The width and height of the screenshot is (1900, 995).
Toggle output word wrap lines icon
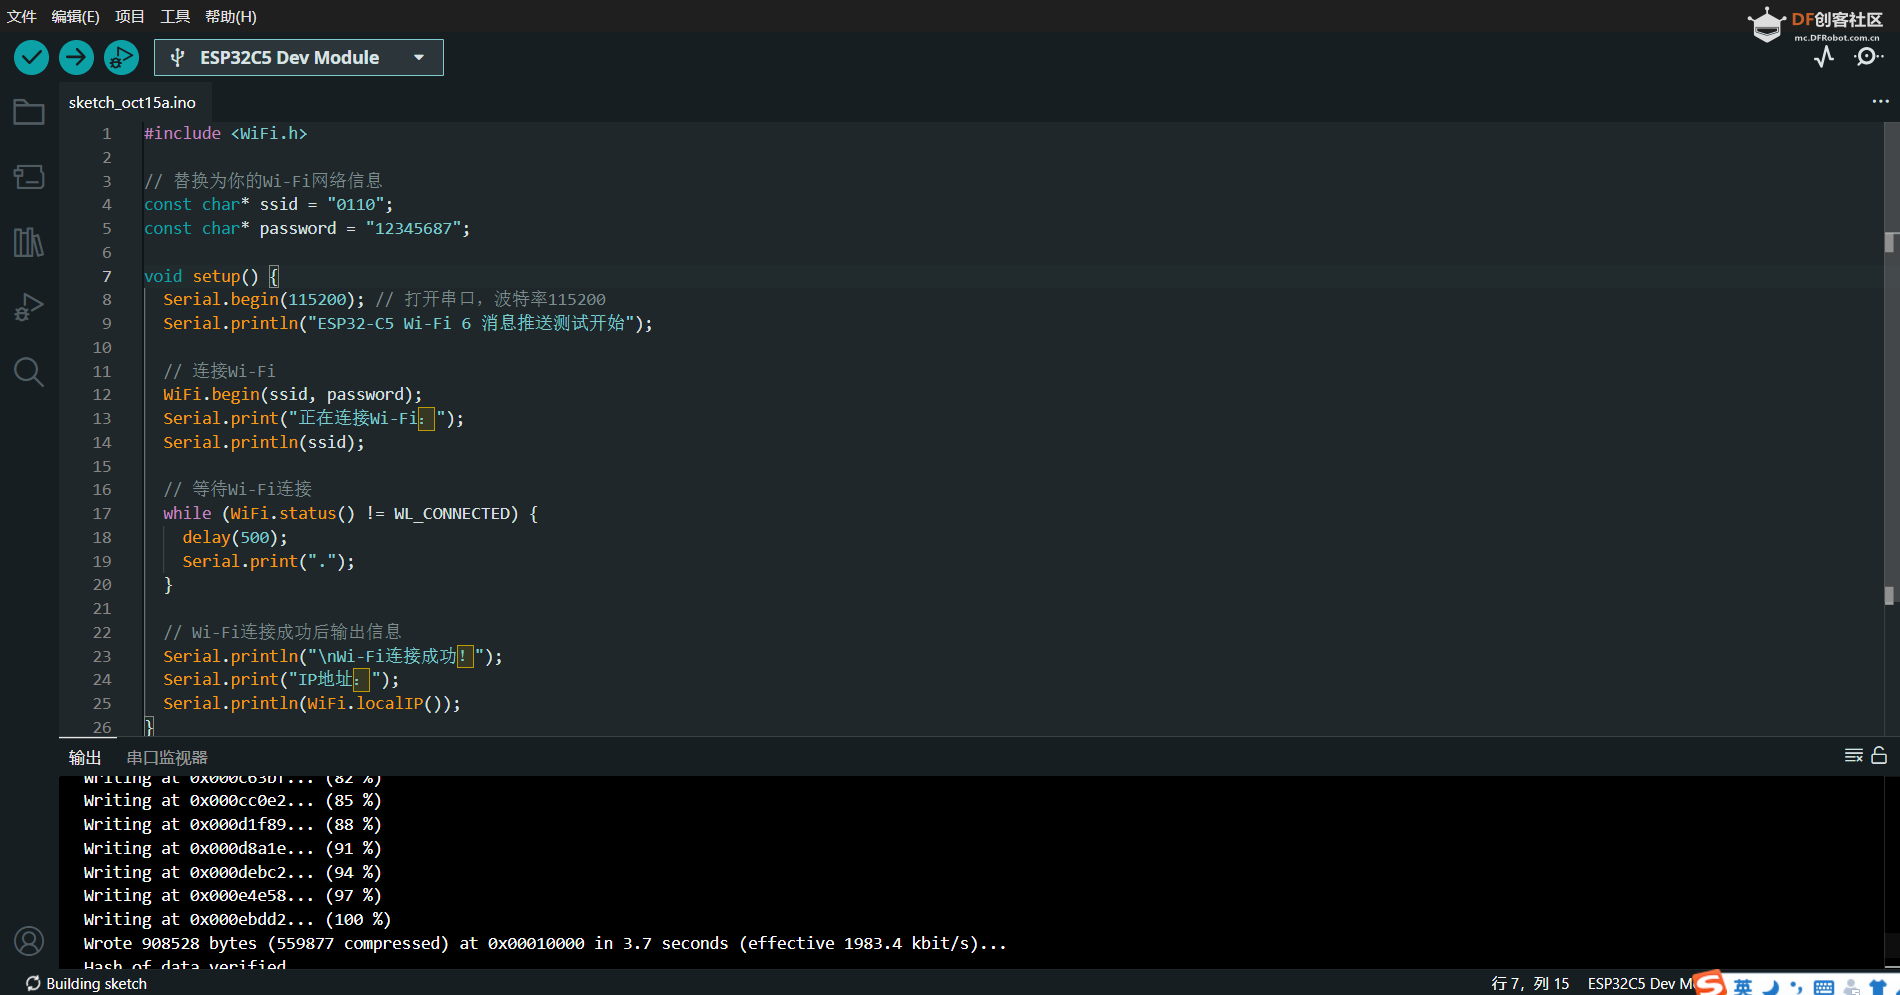[x=1853, y=756]
